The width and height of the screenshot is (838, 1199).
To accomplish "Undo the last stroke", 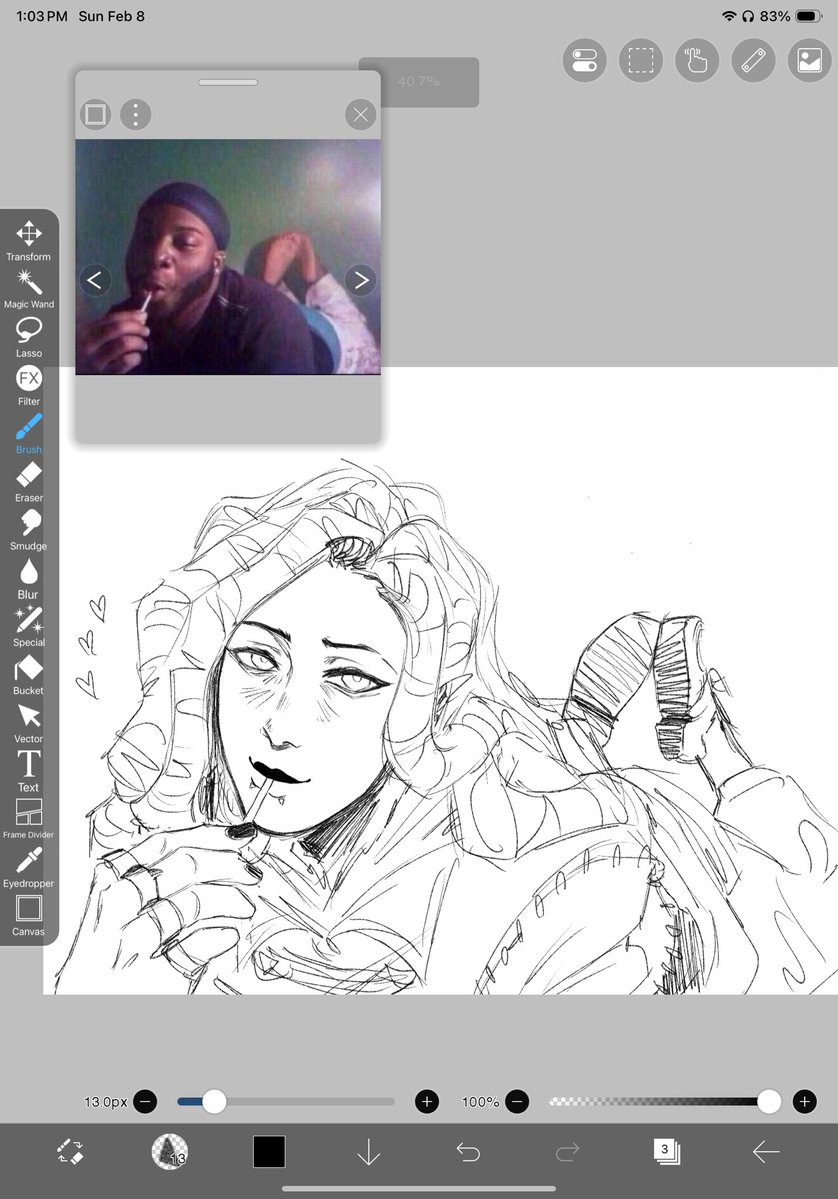I will 468,1152.
